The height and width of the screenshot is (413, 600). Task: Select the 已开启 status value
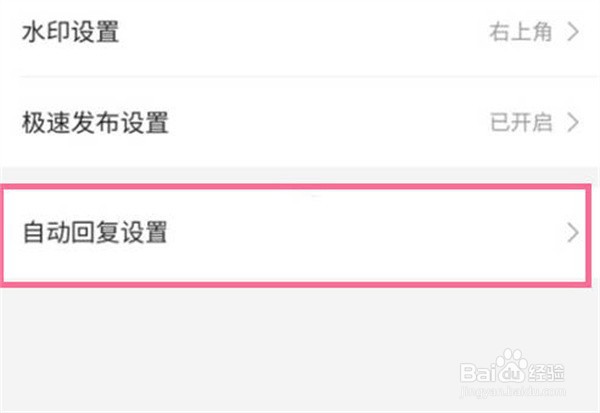pyautogui.click(x=521, y=123)
